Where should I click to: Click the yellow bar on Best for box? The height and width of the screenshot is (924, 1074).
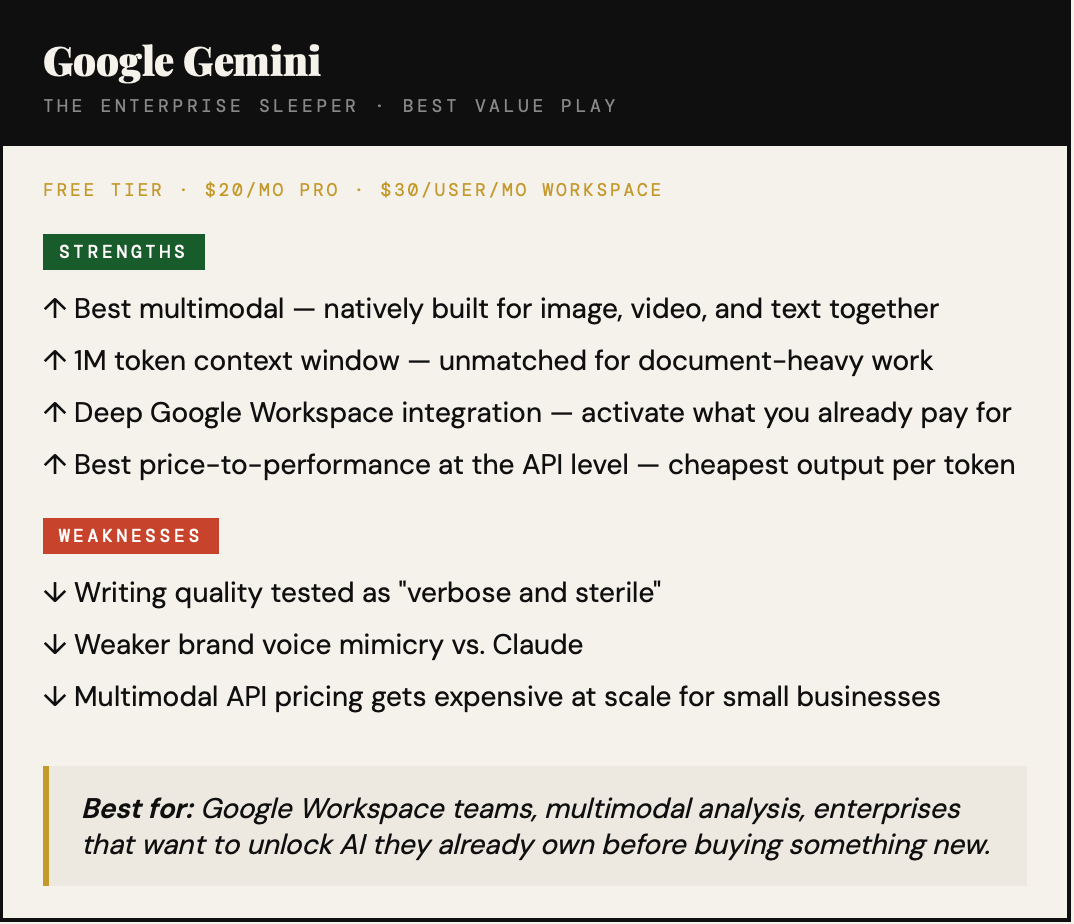point(46,826)
